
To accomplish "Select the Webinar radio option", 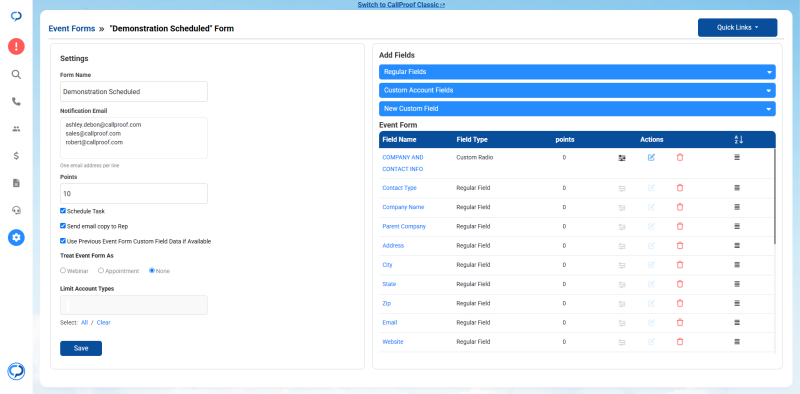I will click(x=63, y=270).
